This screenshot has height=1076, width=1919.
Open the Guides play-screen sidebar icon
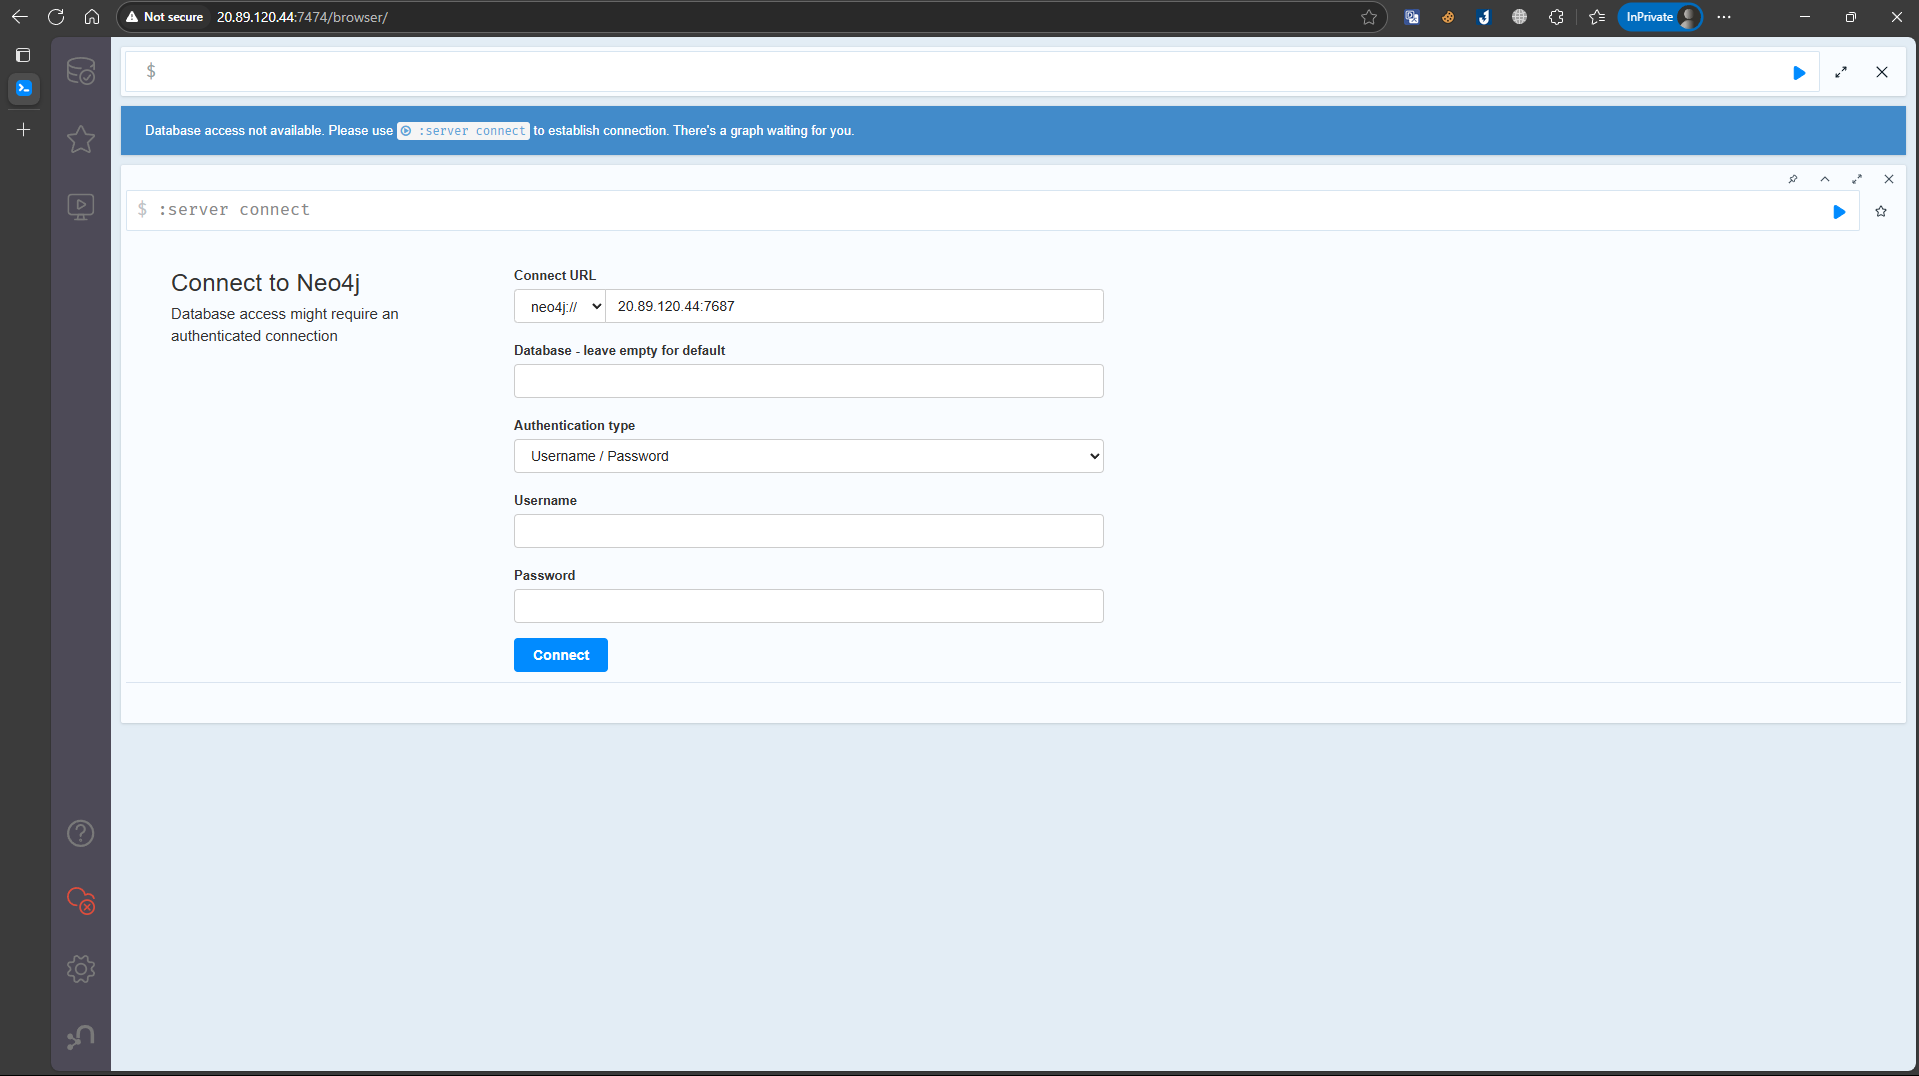tap(81, 207)
